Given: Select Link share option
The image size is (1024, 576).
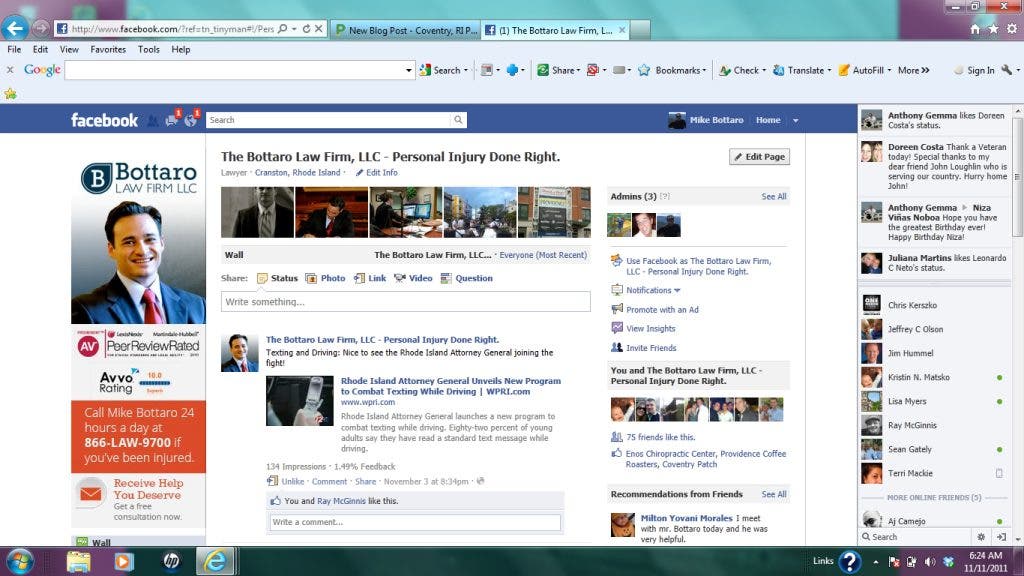Looking at the screenshot, I should click(x=370, y=278).
